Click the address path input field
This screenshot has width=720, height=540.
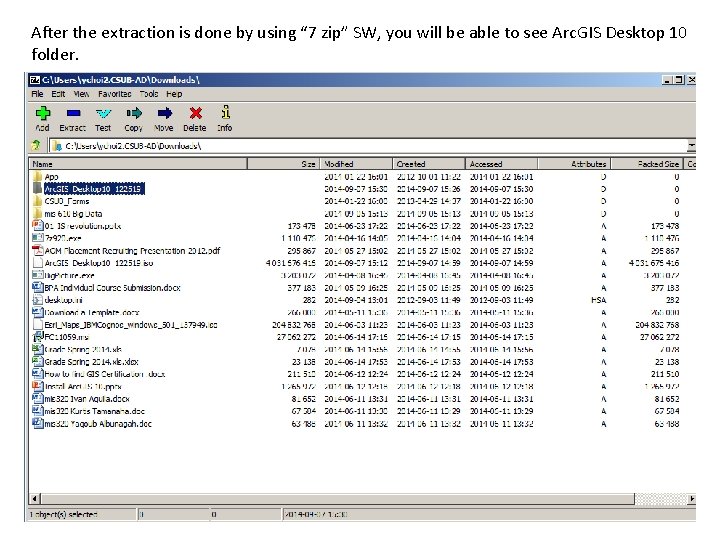[367, 146]
